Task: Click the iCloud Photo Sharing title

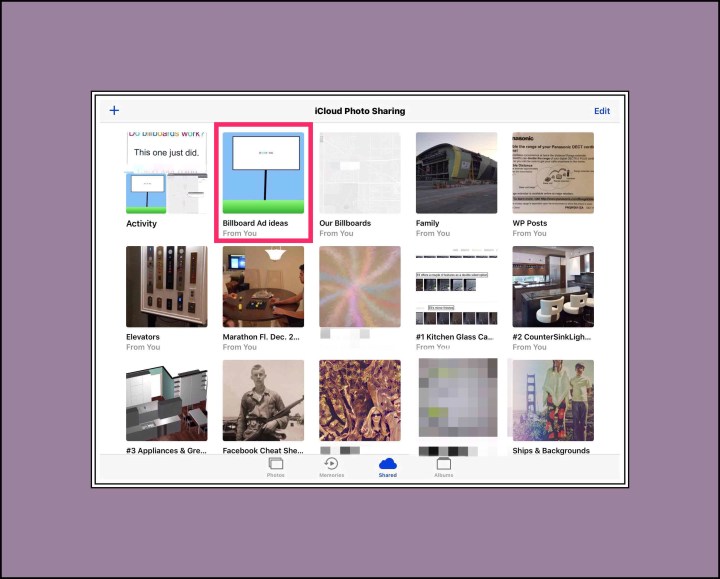Action: (360, 111)
